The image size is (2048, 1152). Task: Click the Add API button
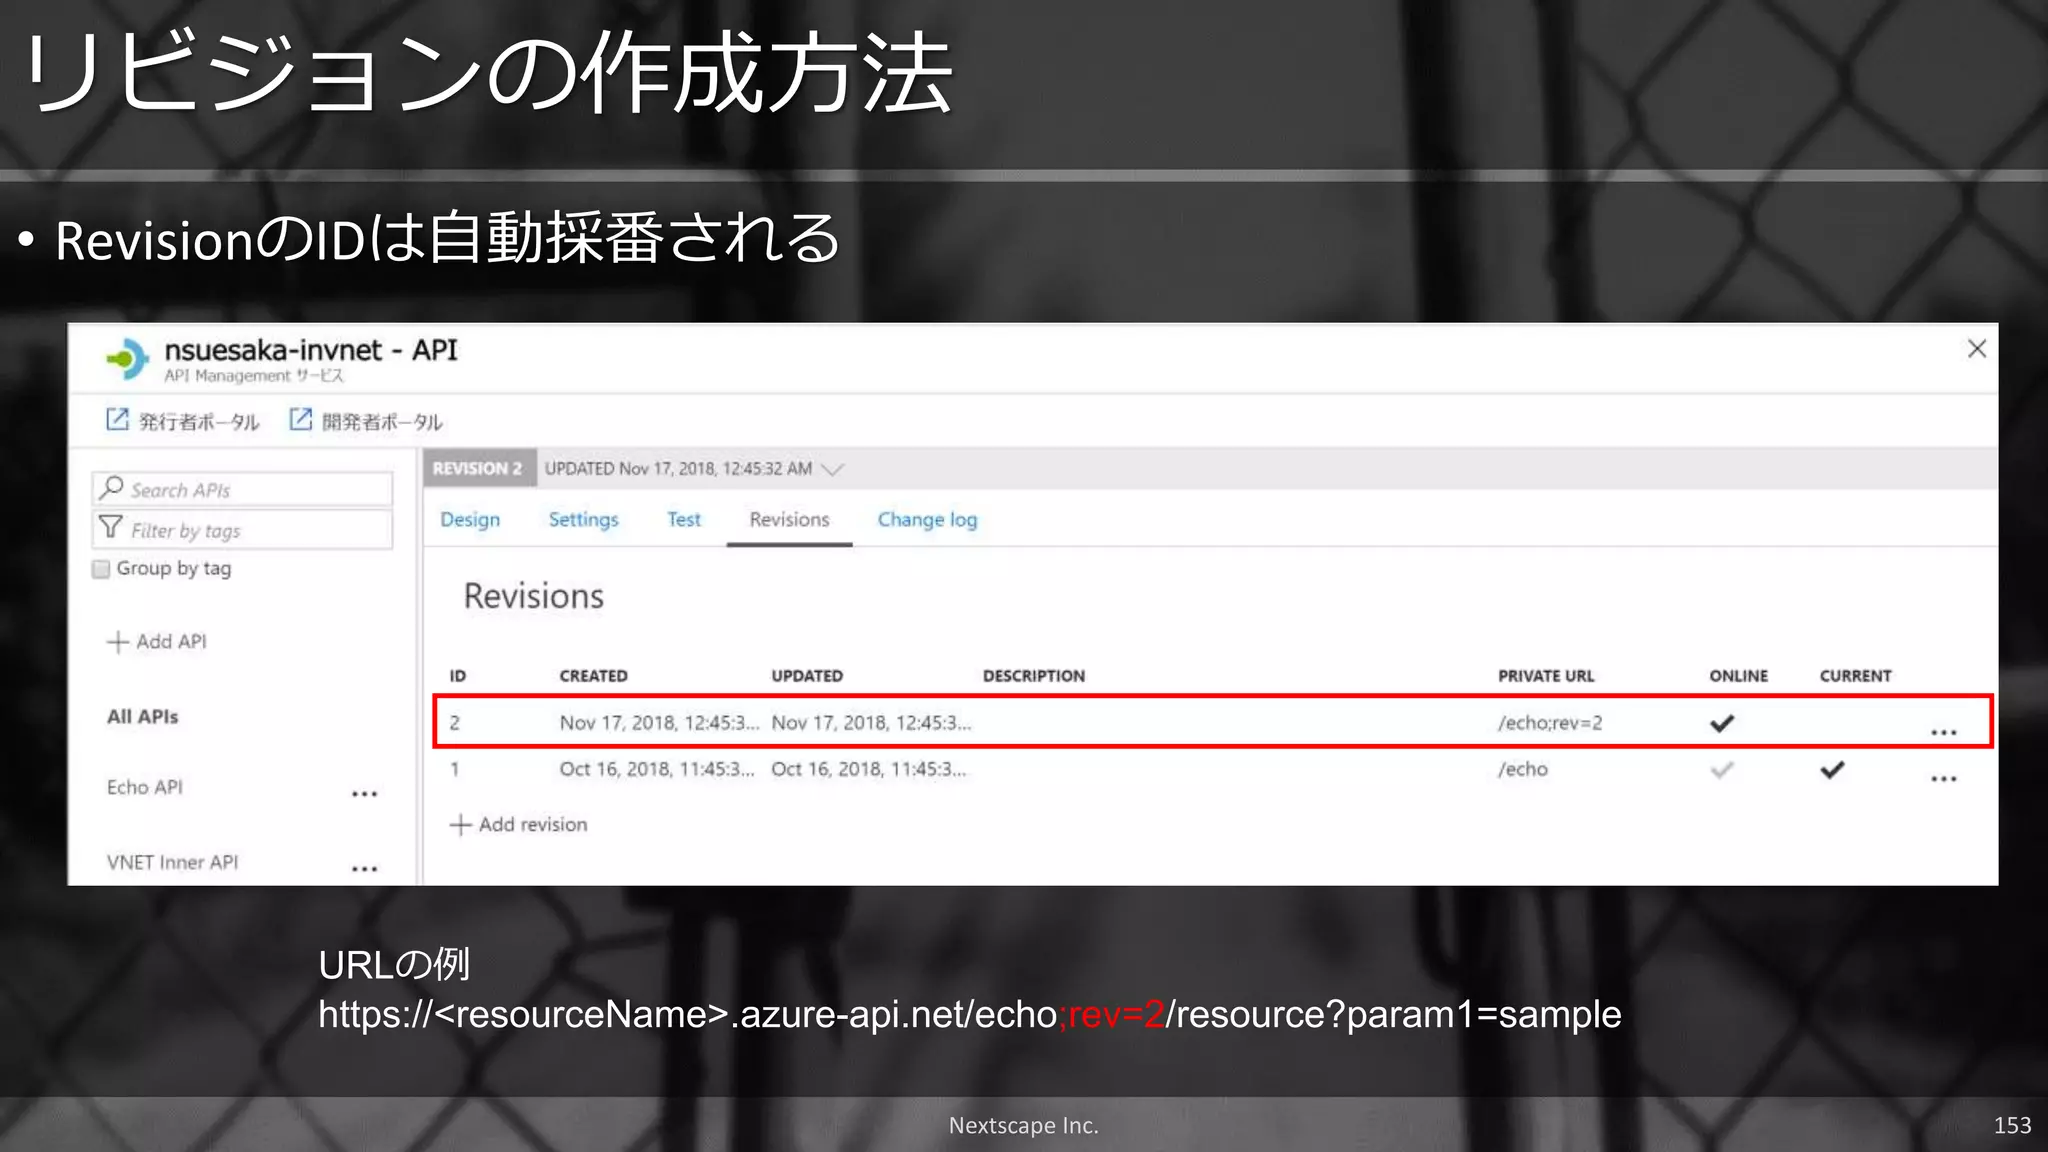tap(157, 642)
